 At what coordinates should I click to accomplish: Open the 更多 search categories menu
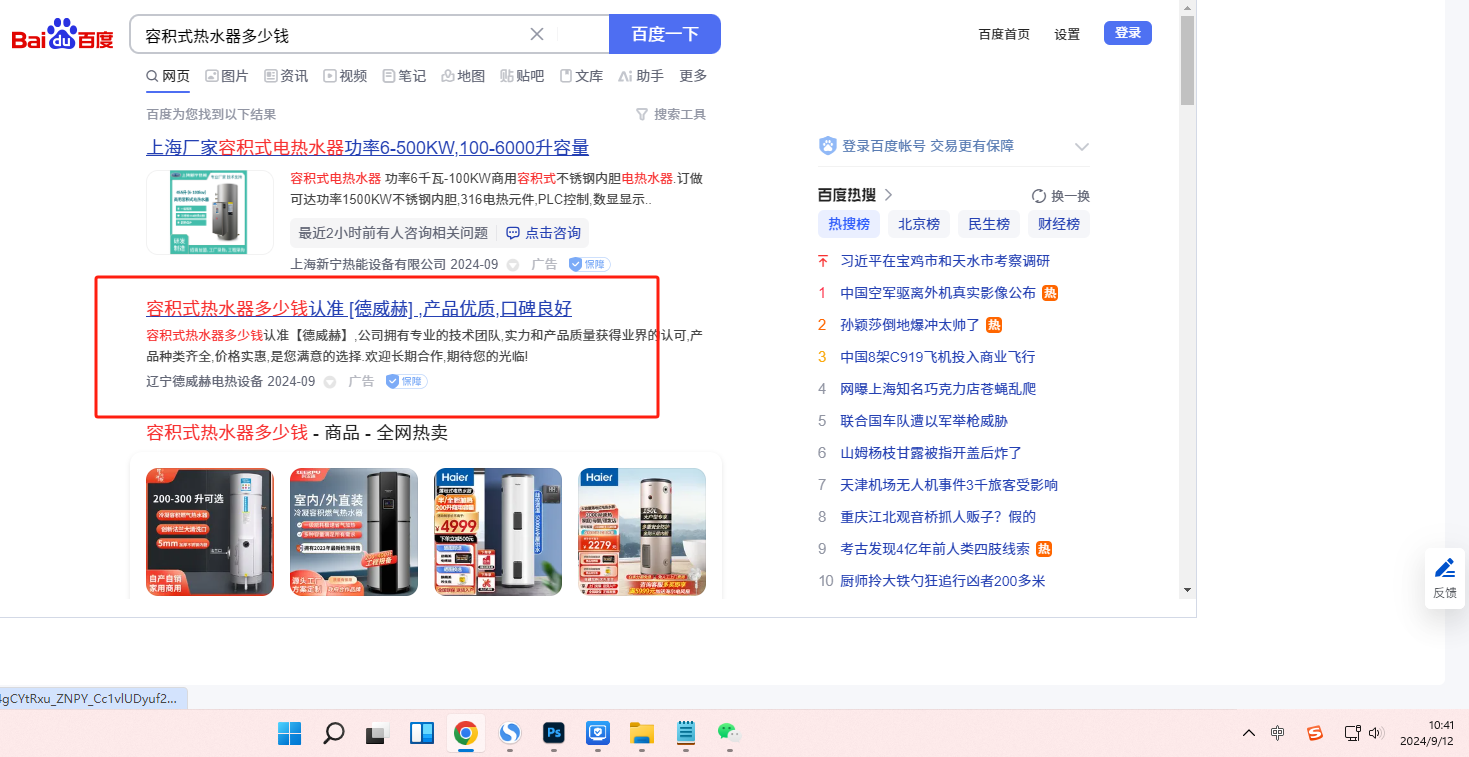(x=693, y=76)
